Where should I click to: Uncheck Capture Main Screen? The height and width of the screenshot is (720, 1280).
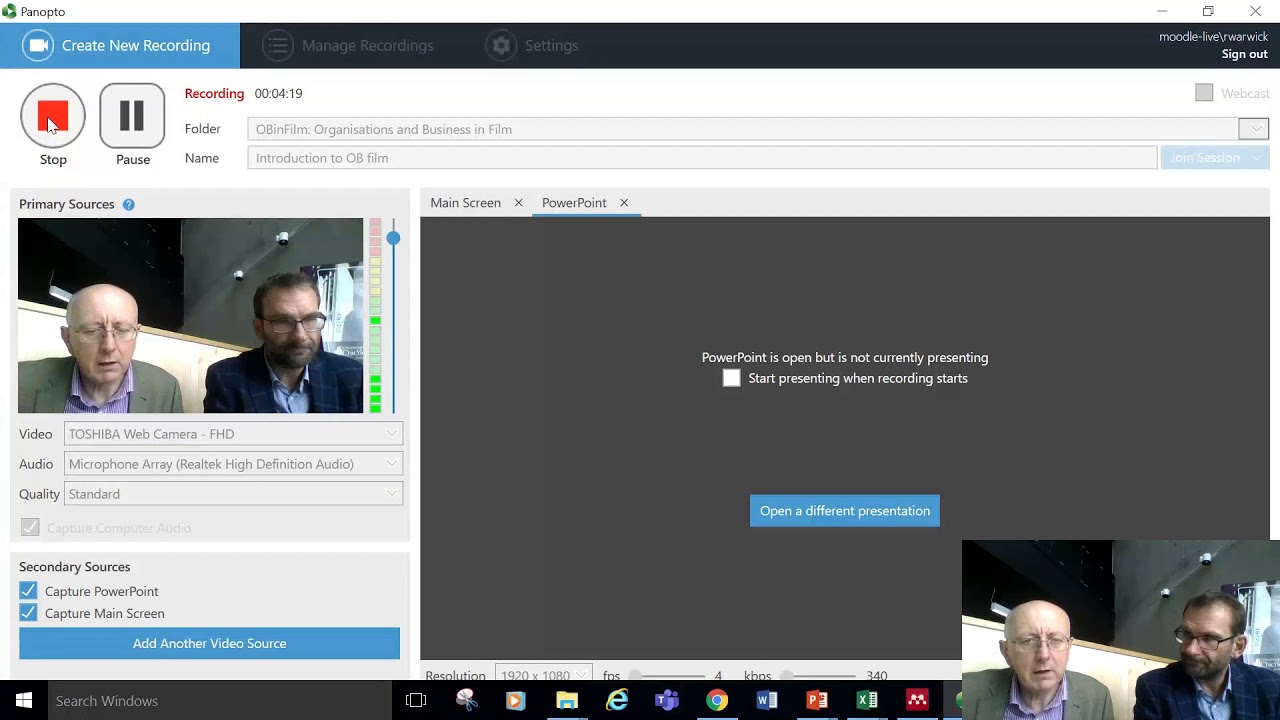point(28,613)
